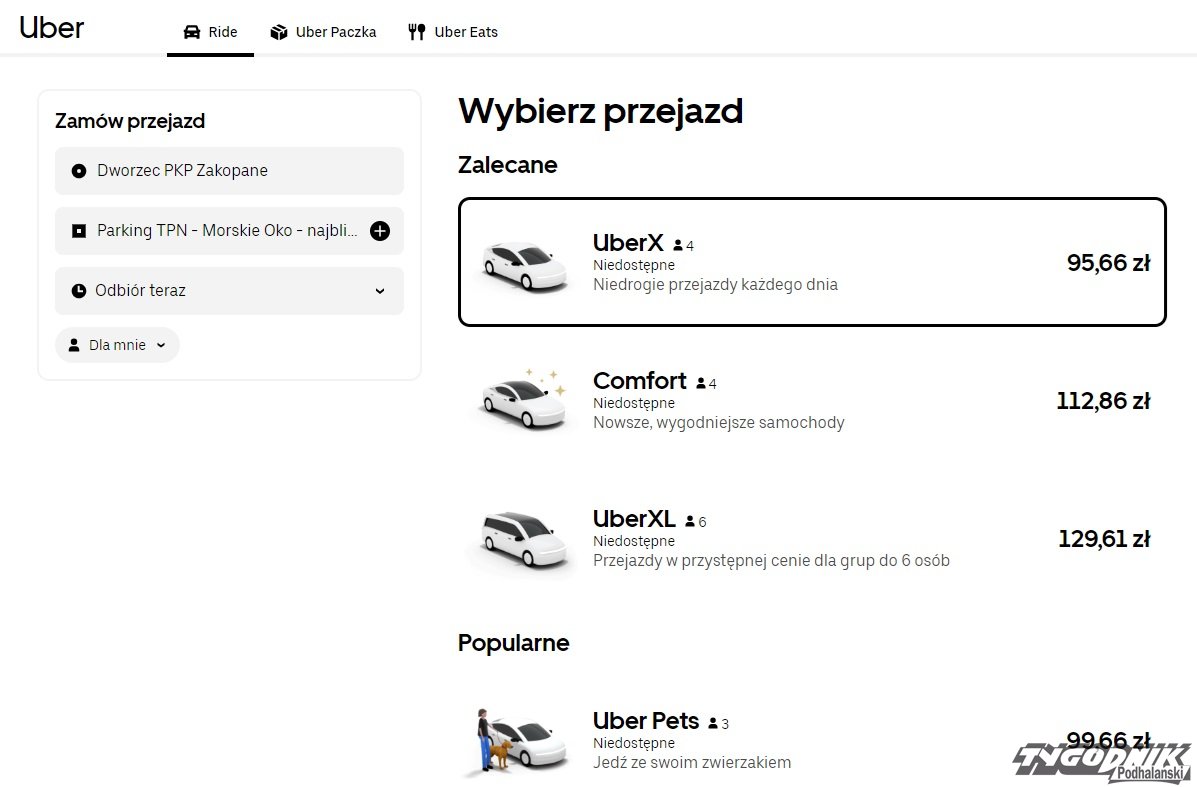This screenshot has height=787, width=1197.
Task: Edit the Parking TPN destination field
Action: (x=226, y=231)
